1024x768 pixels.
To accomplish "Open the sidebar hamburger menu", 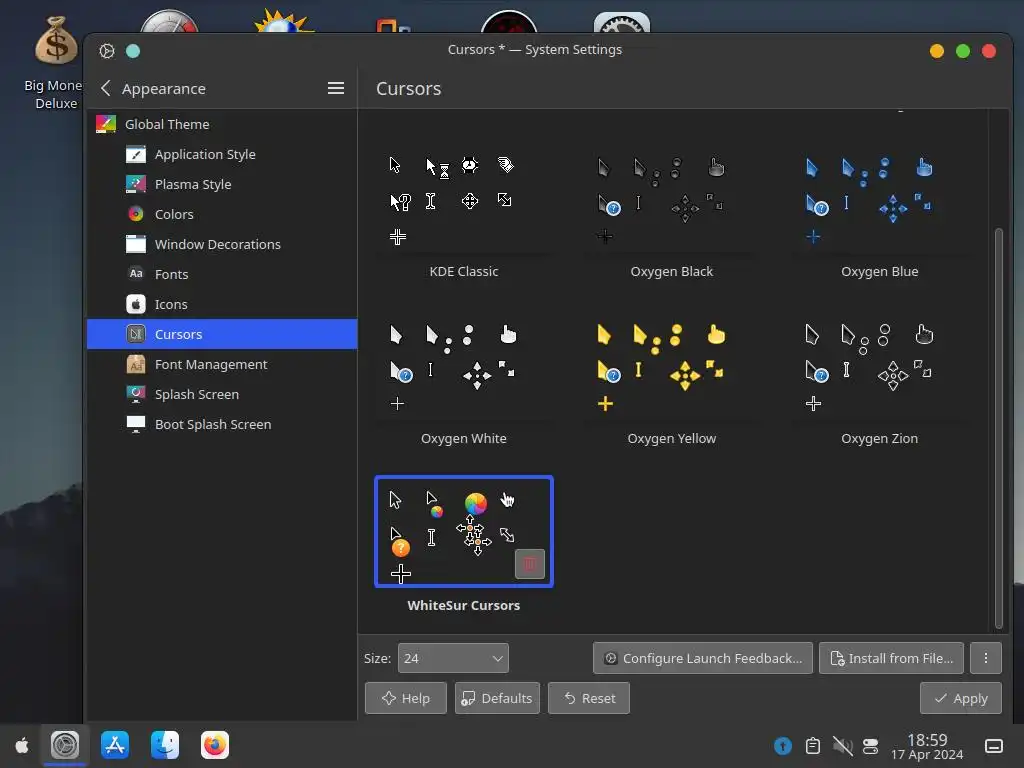I will click(x=336, y=88).
